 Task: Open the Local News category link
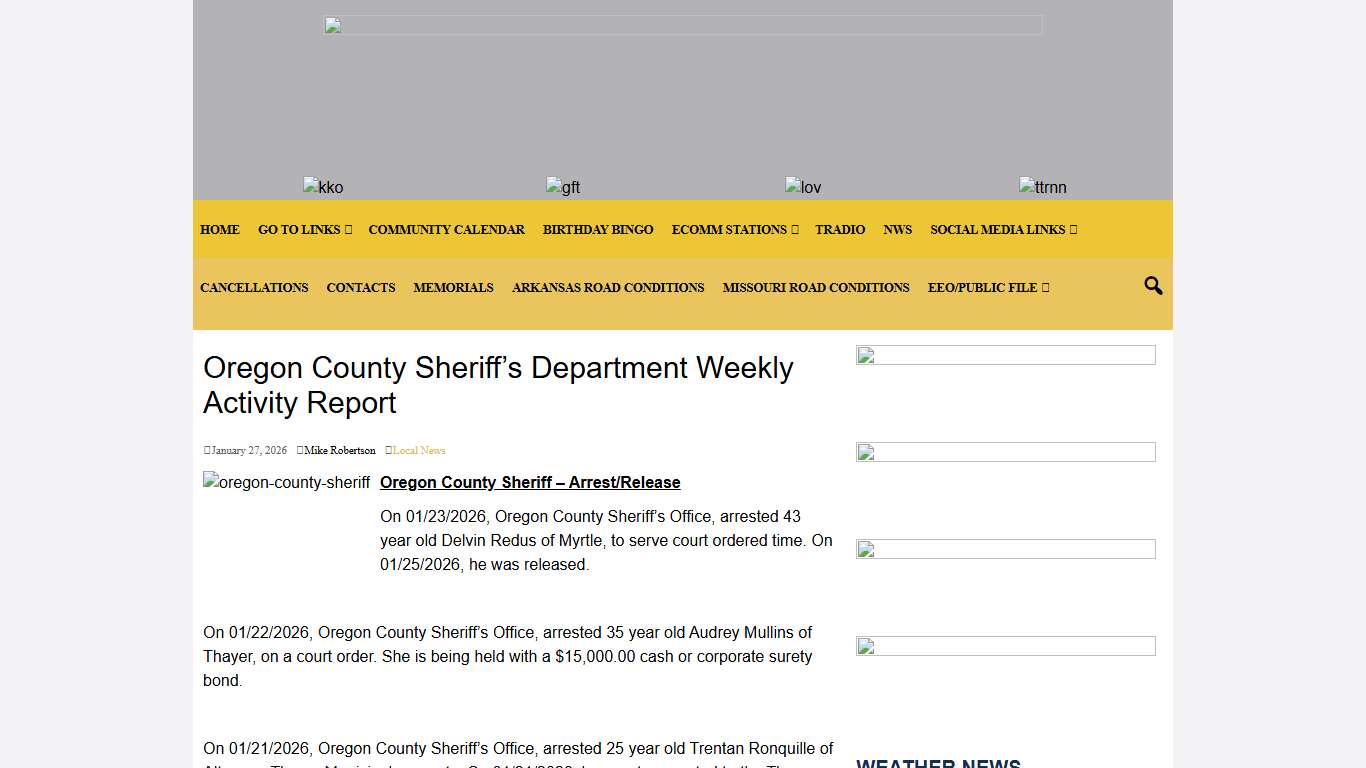[x=418, y=450]
